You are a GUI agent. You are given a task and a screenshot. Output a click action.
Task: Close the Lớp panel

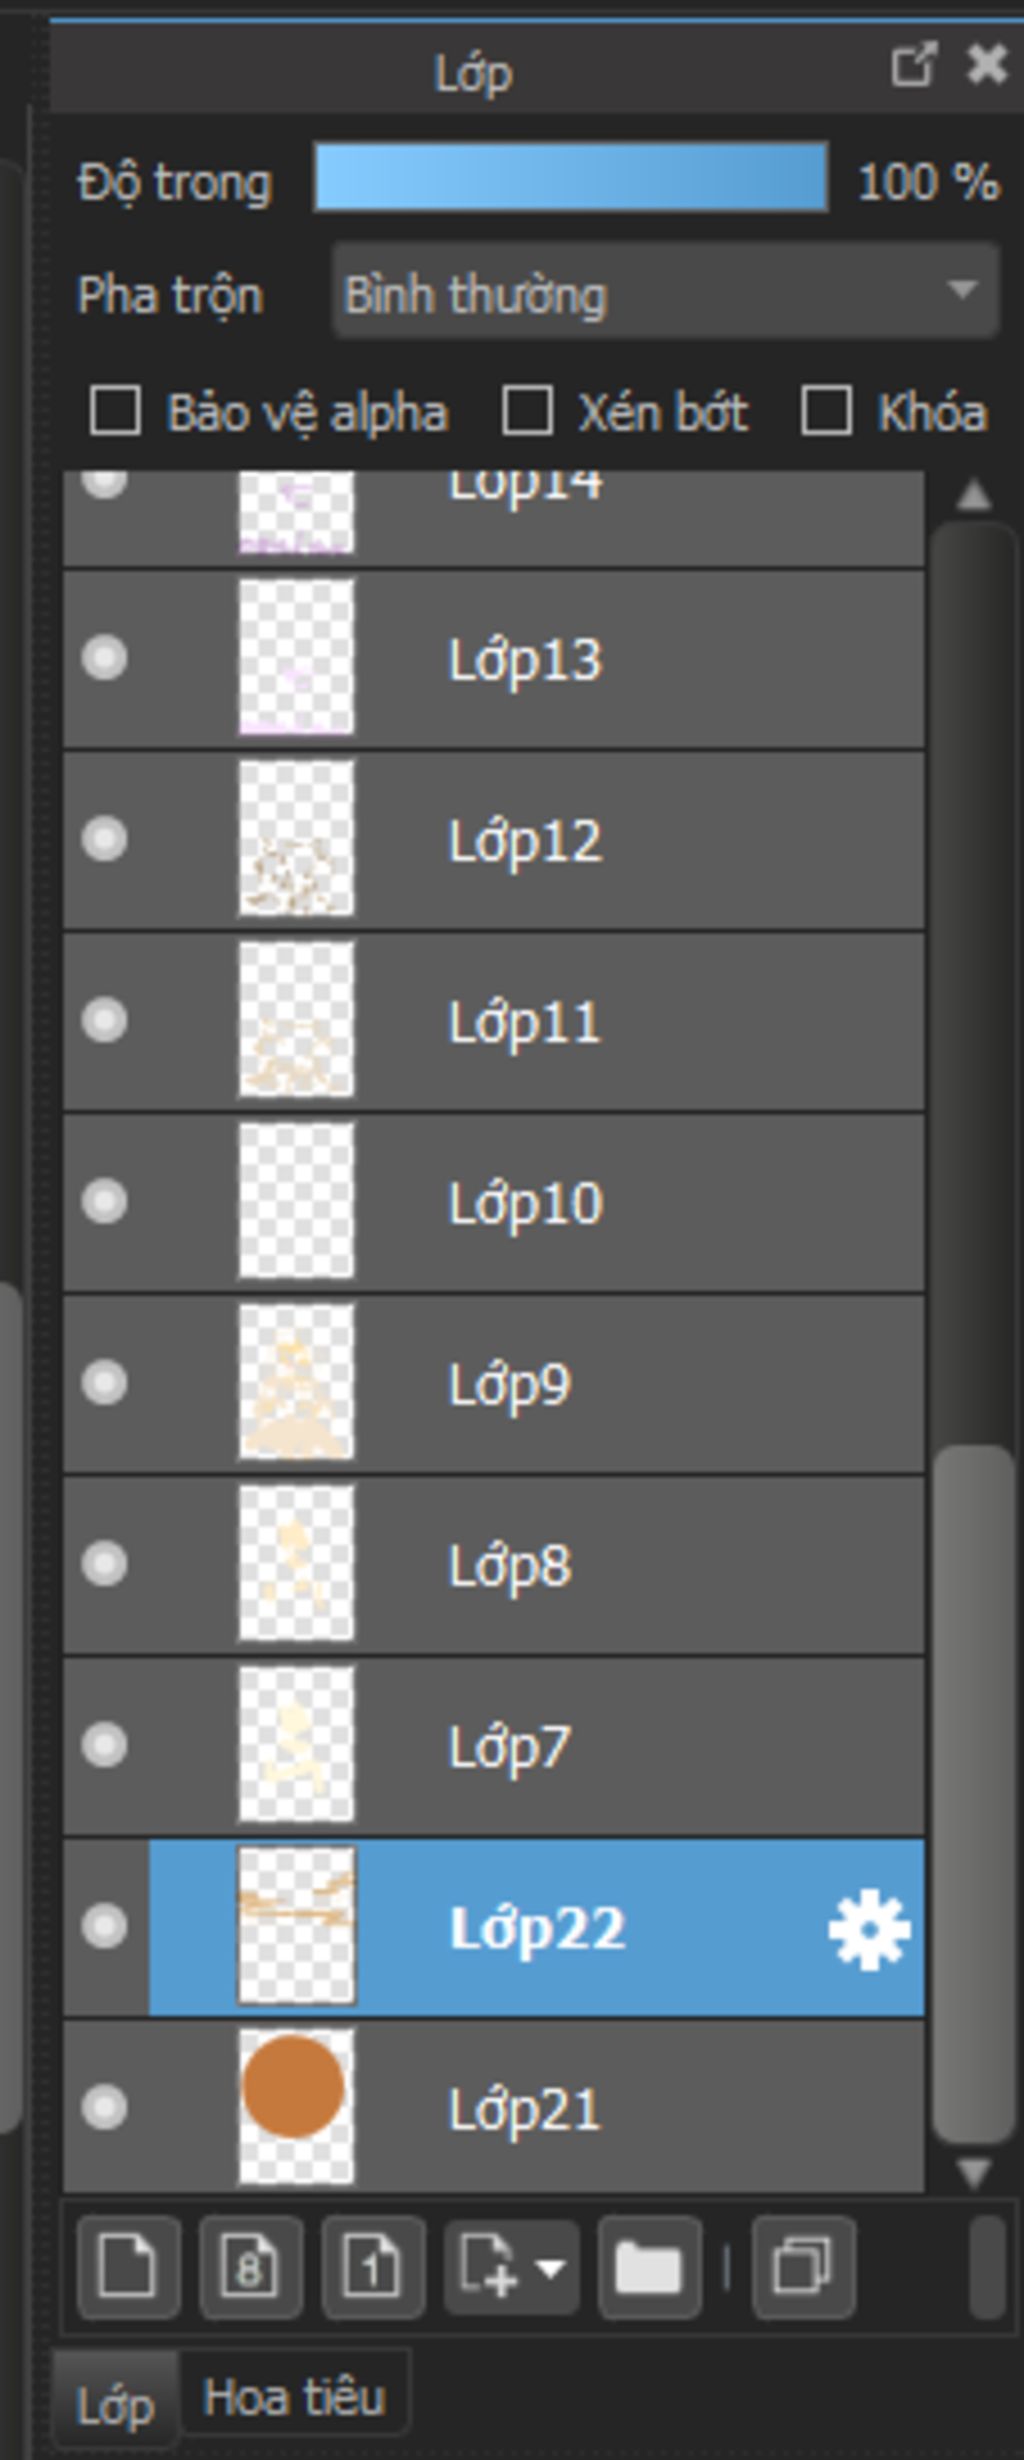(x=987, y=66)
